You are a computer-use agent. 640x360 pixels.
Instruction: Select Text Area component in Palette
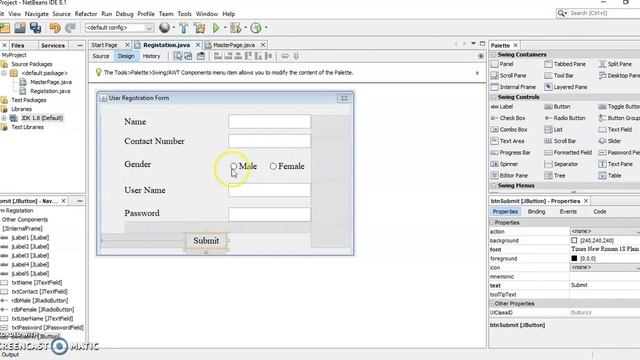(x=507, y=141)
